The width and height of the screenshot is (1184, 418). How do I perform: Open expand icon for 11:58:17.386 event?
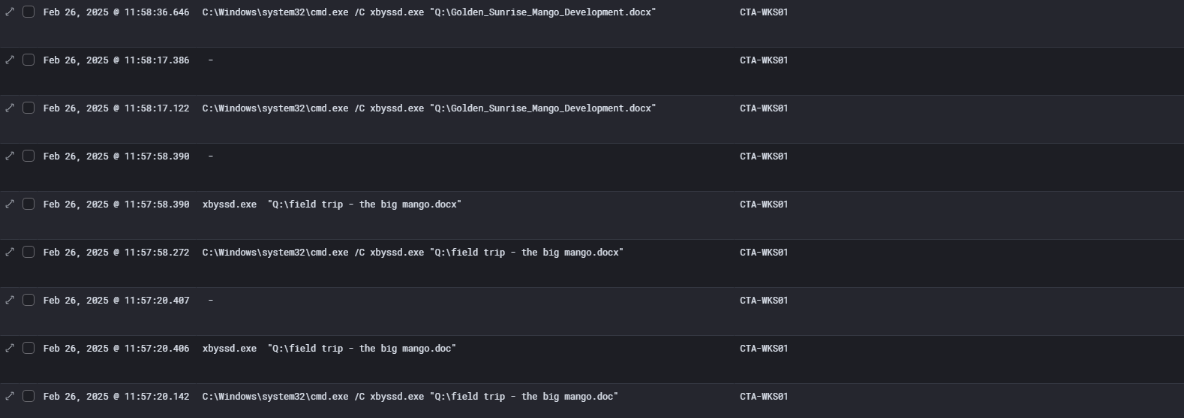10,60
